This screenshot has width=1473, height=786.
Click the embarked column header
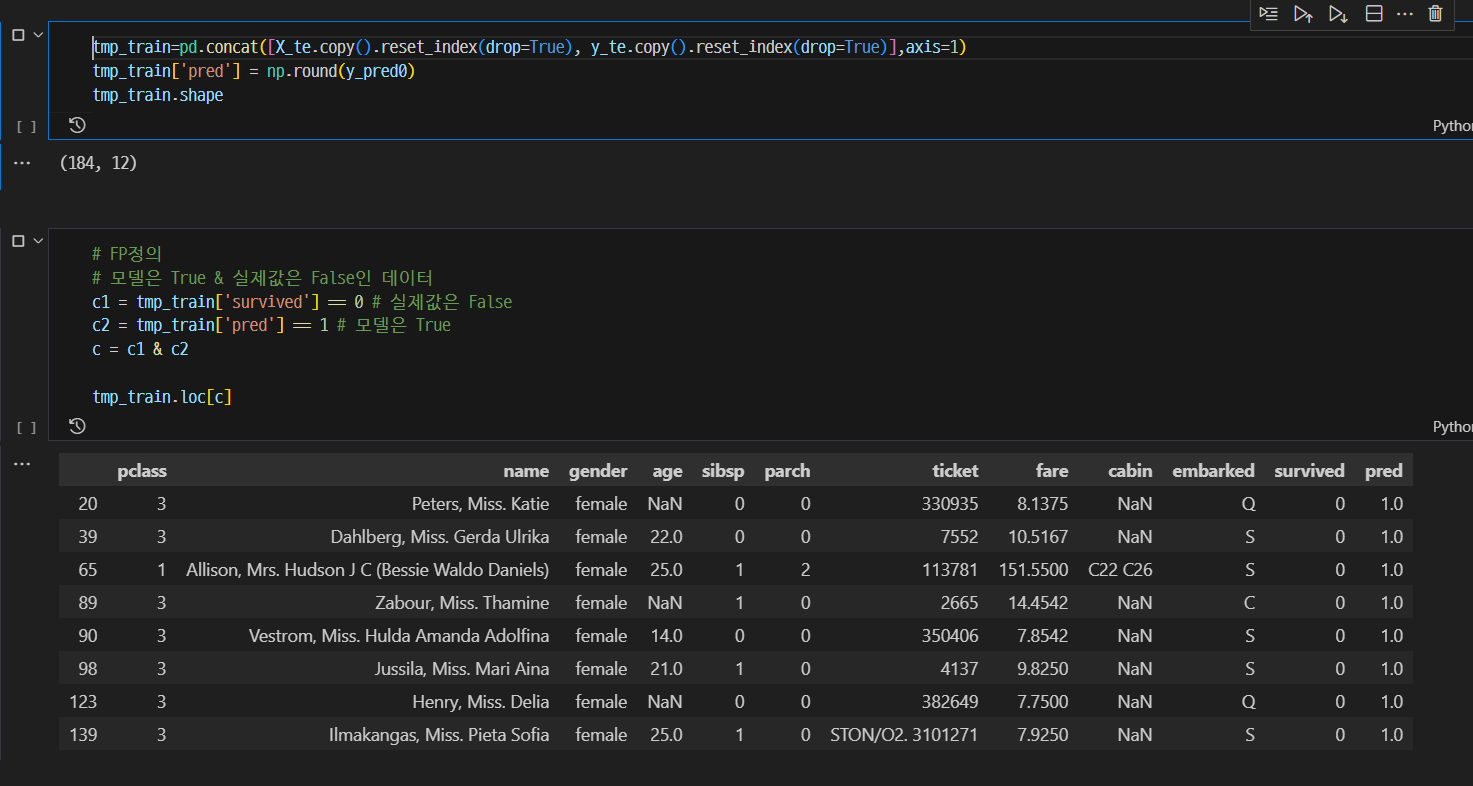pos(1213,471)
